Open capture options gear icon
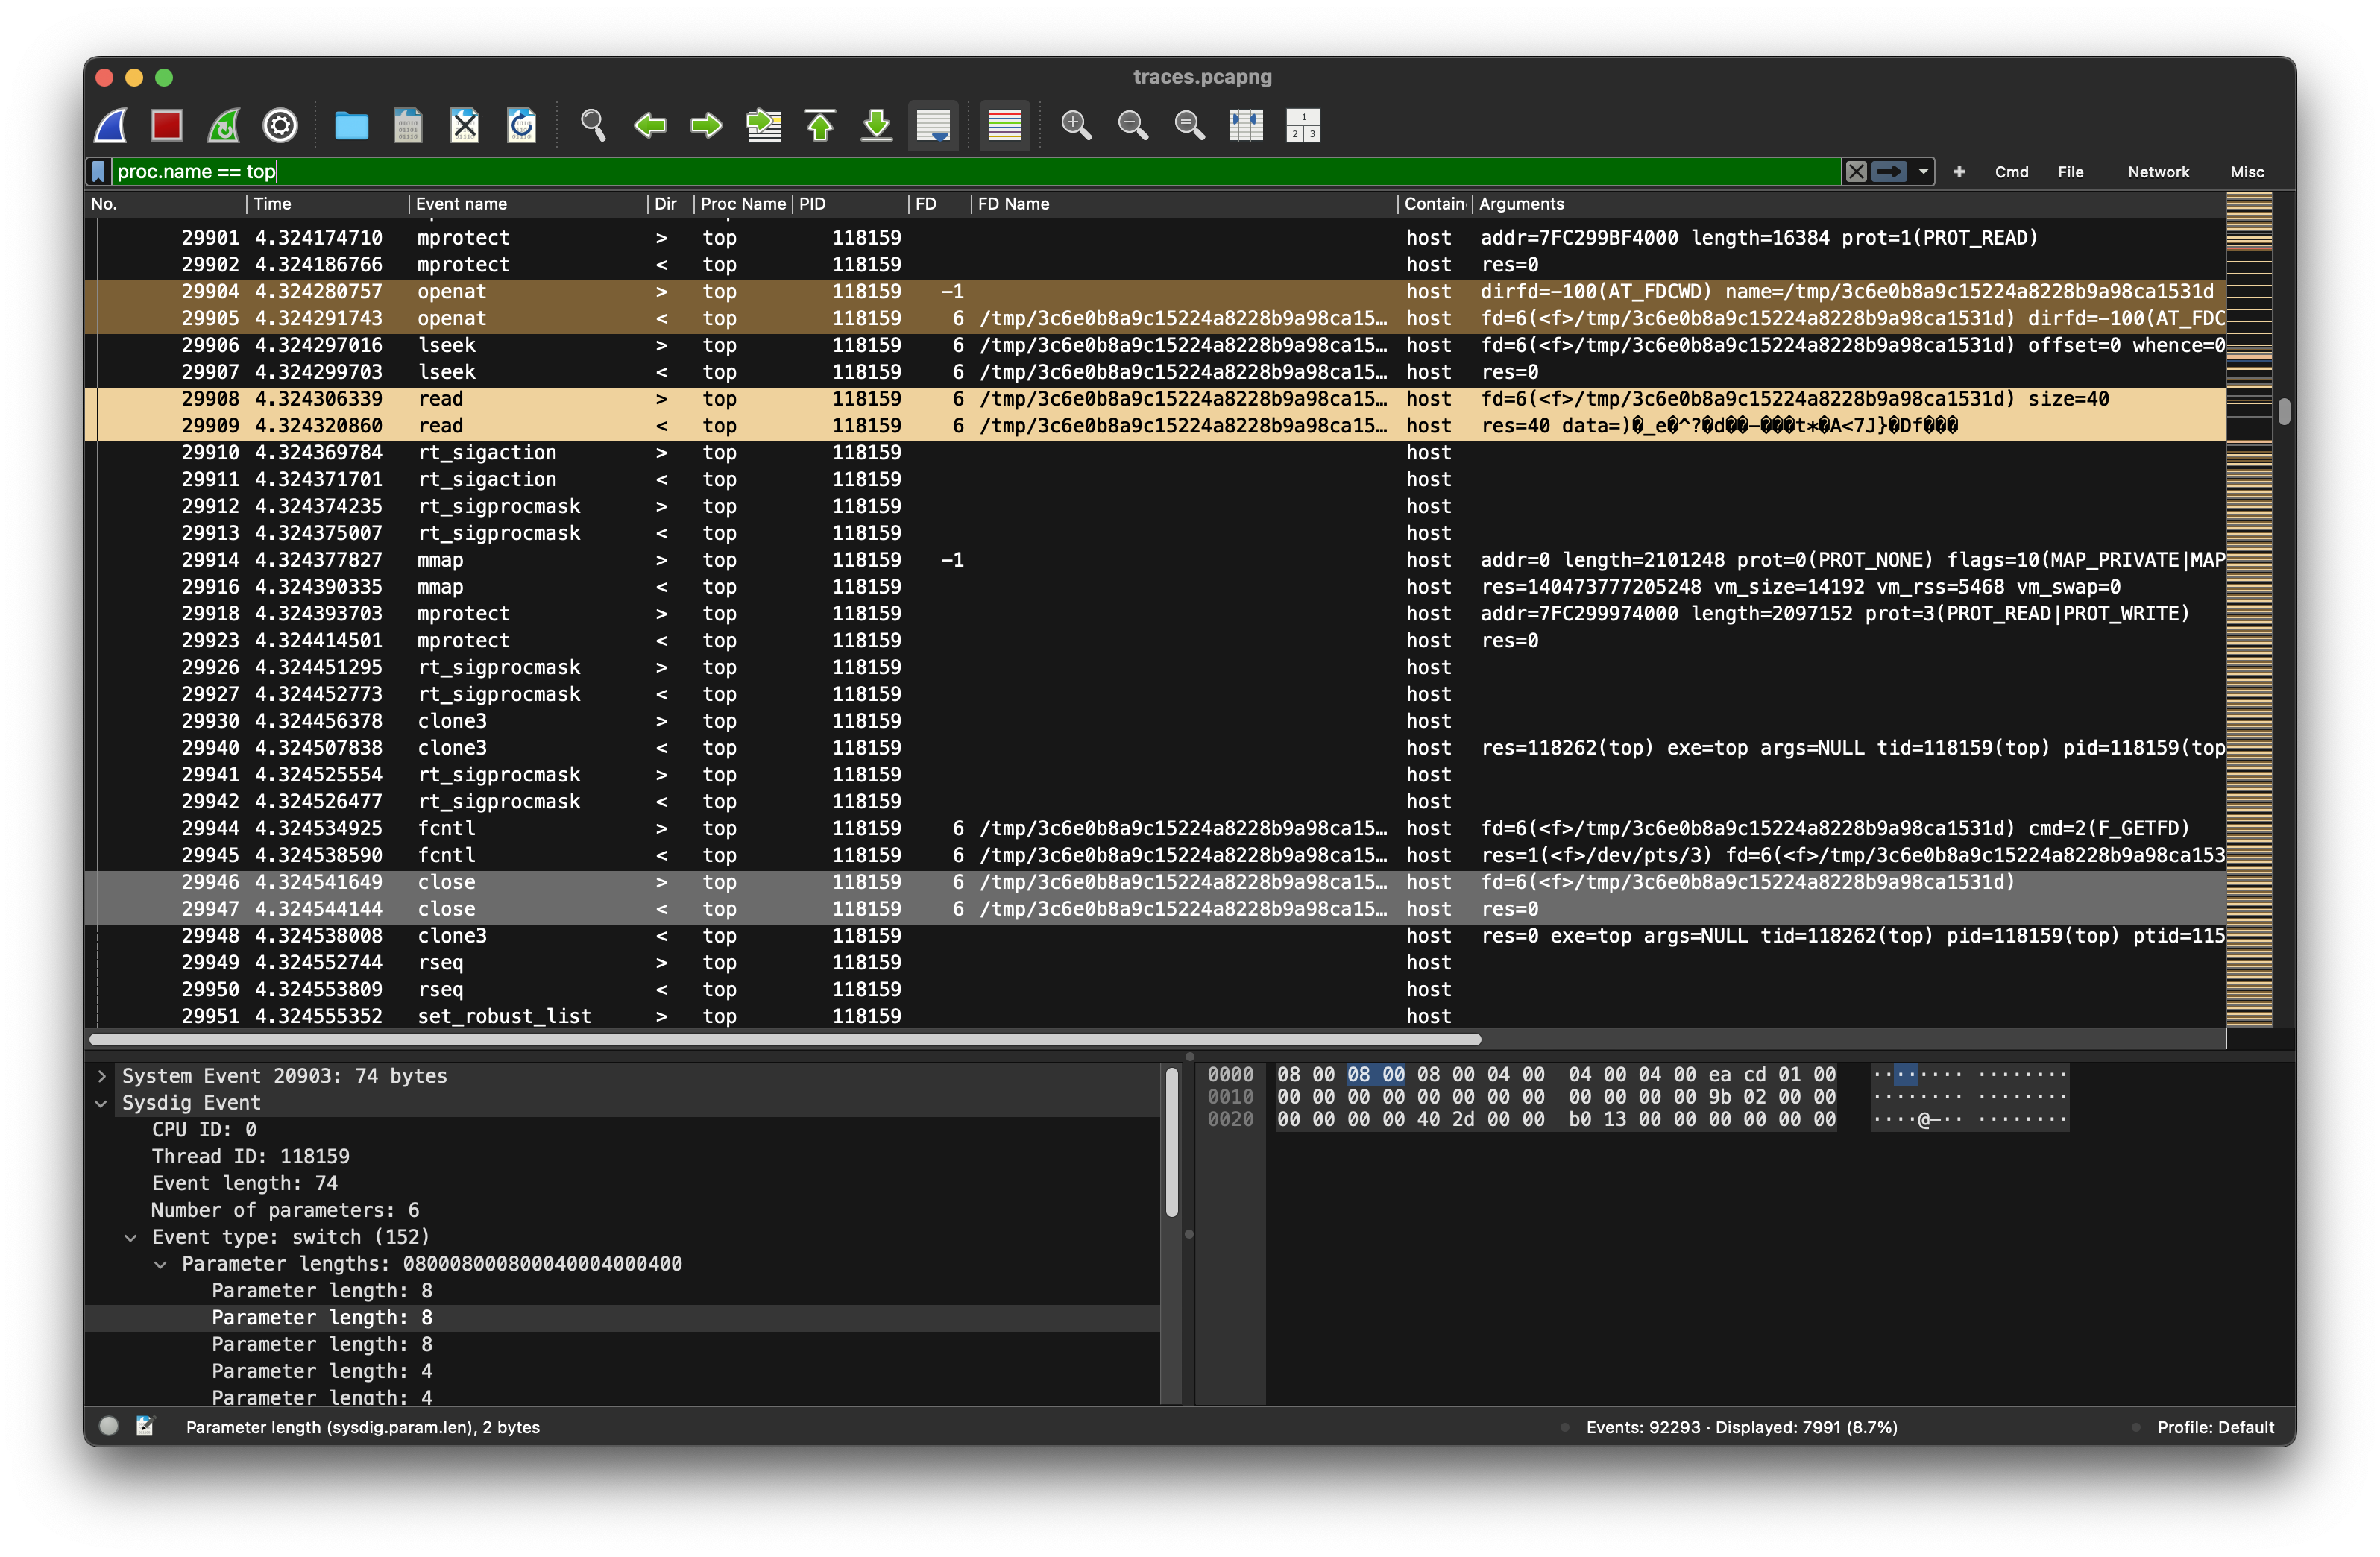This screenshot has height=1557, width=2380. 280,125
